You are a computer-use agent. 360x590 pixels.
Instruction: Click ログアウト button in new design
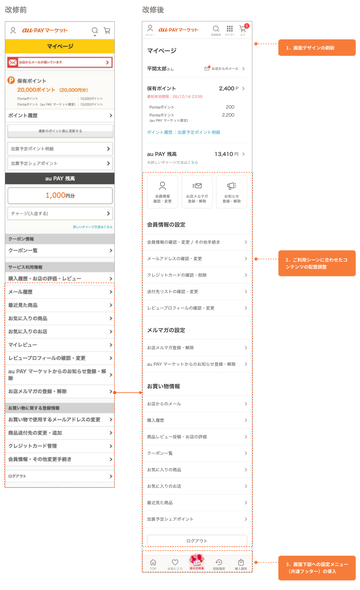197,540
